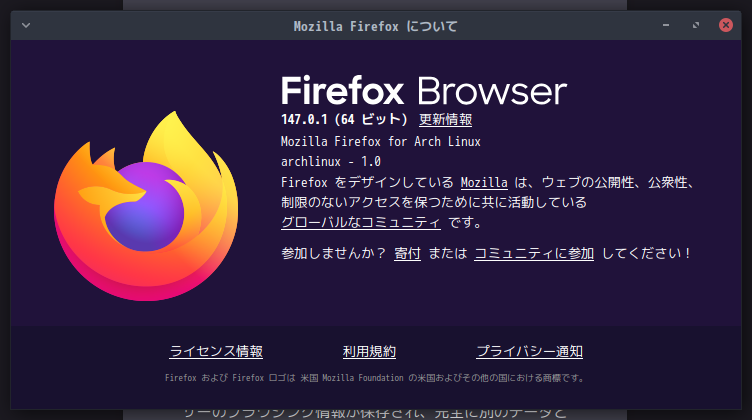The height and width of the screenshot is (420, 752).
Task: Open the ライセンス情報 licensing link
Action: click(216, 351)
